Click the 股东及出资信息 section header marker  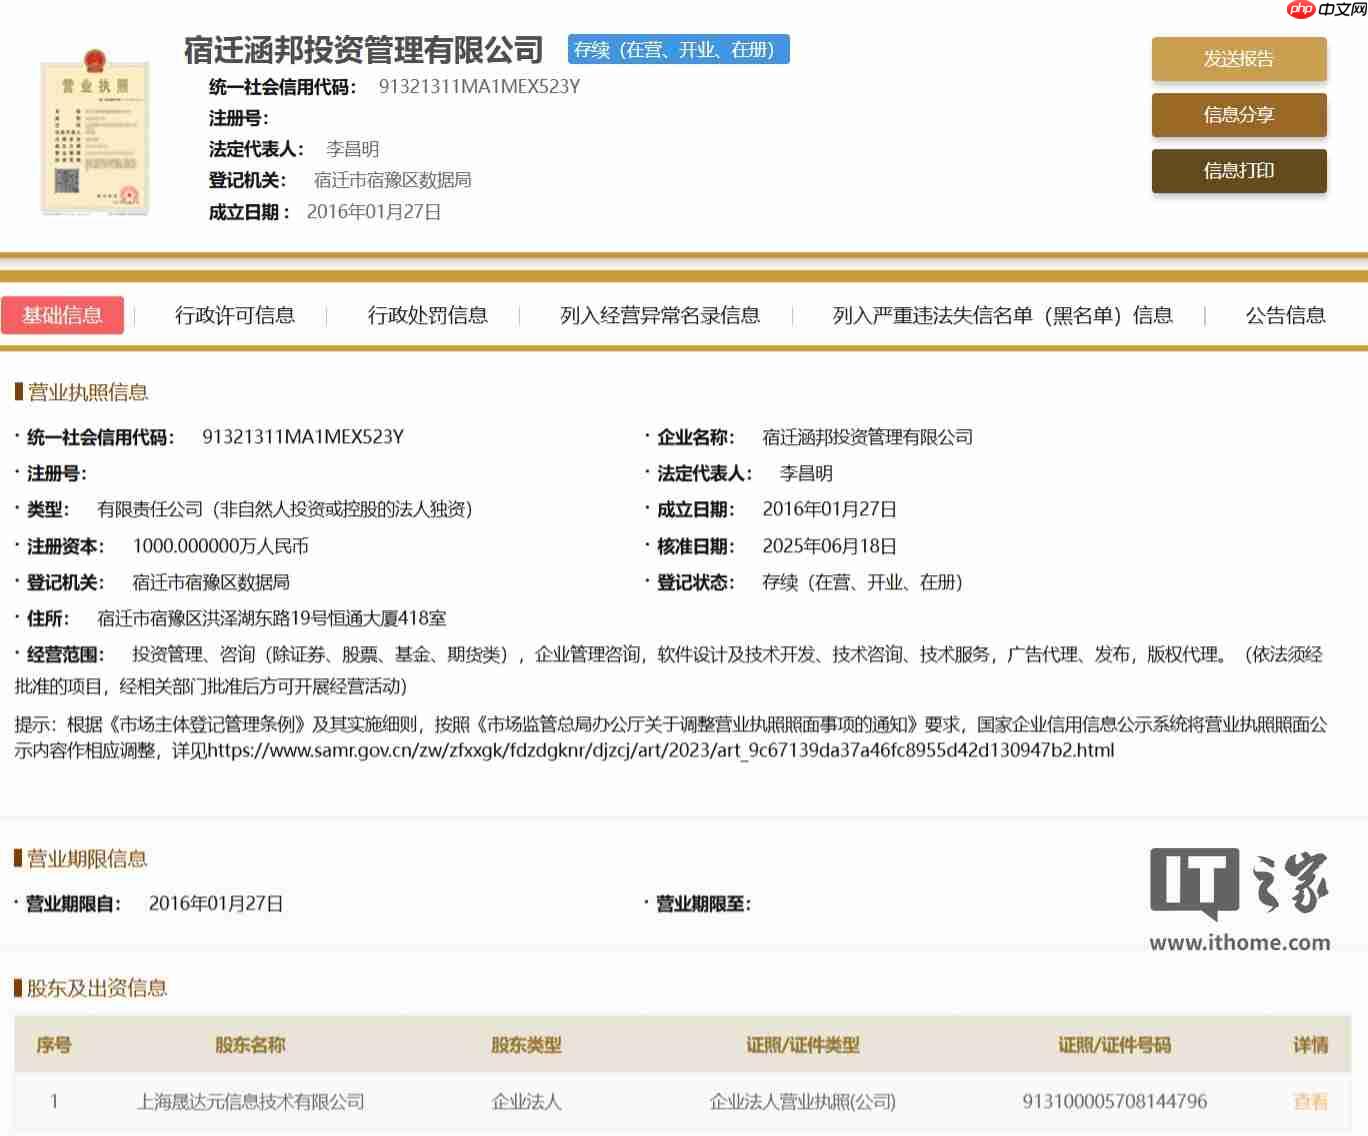pos(16,988)
